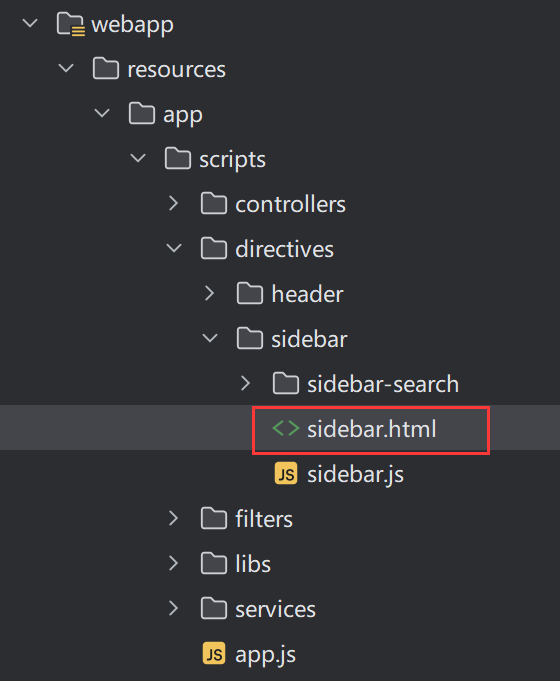Click the webapp folder icon
Image resolution: width=560 pixels, height=681 pixels.
70,24
